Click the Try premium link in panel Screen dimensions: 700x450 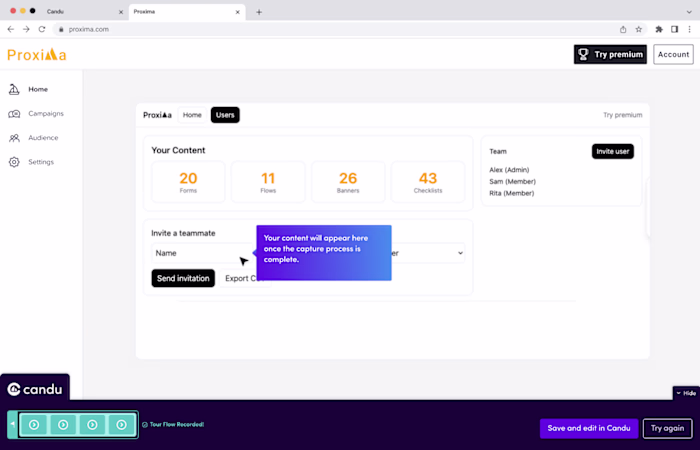622,115
